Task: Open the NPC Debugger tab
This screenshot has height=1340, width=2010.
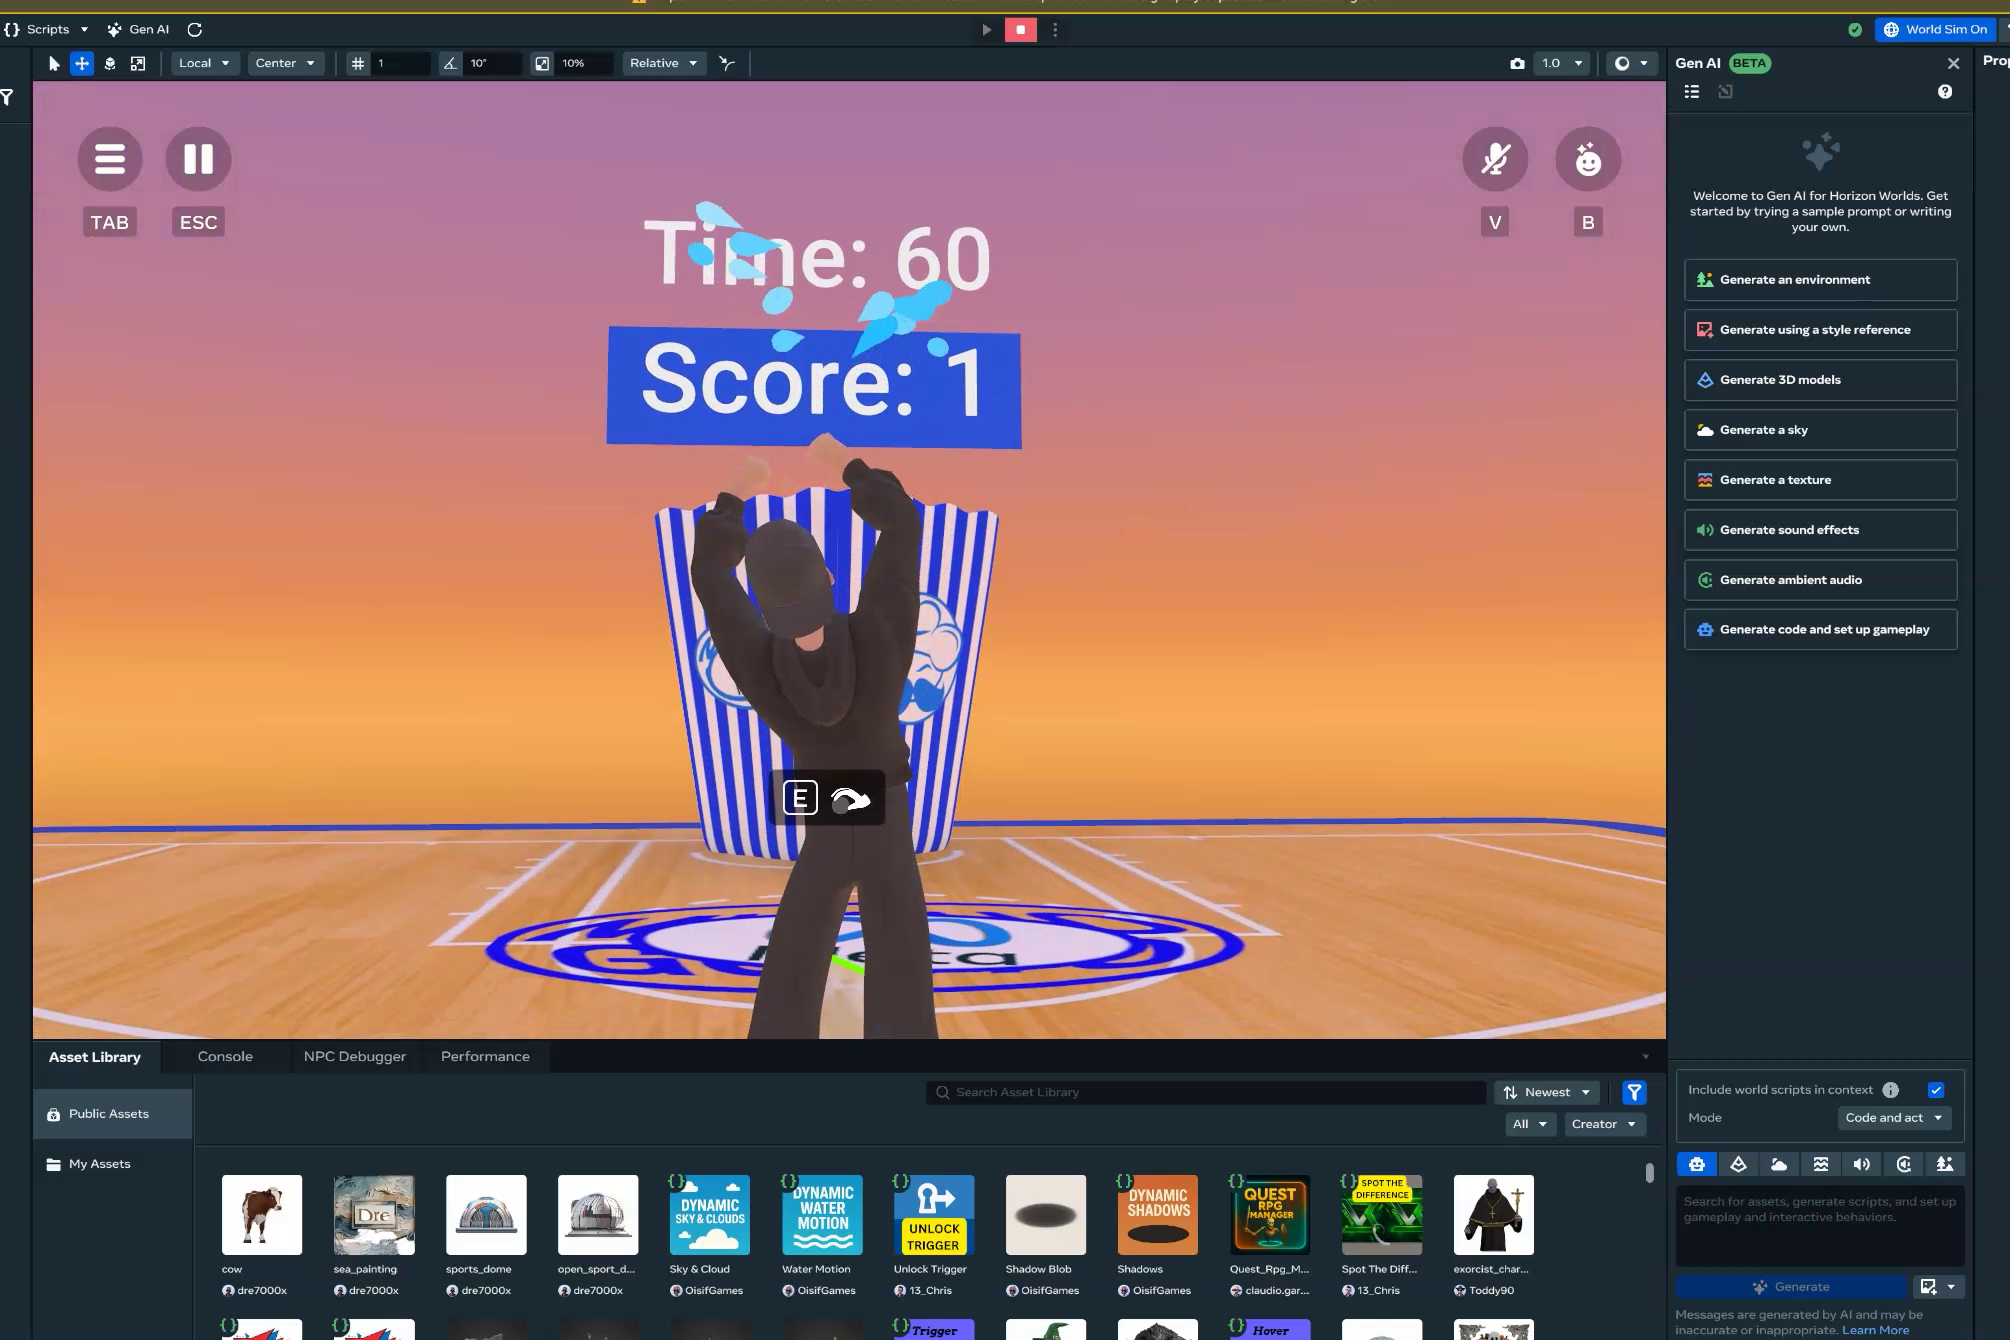Action: pos(354,1057)
